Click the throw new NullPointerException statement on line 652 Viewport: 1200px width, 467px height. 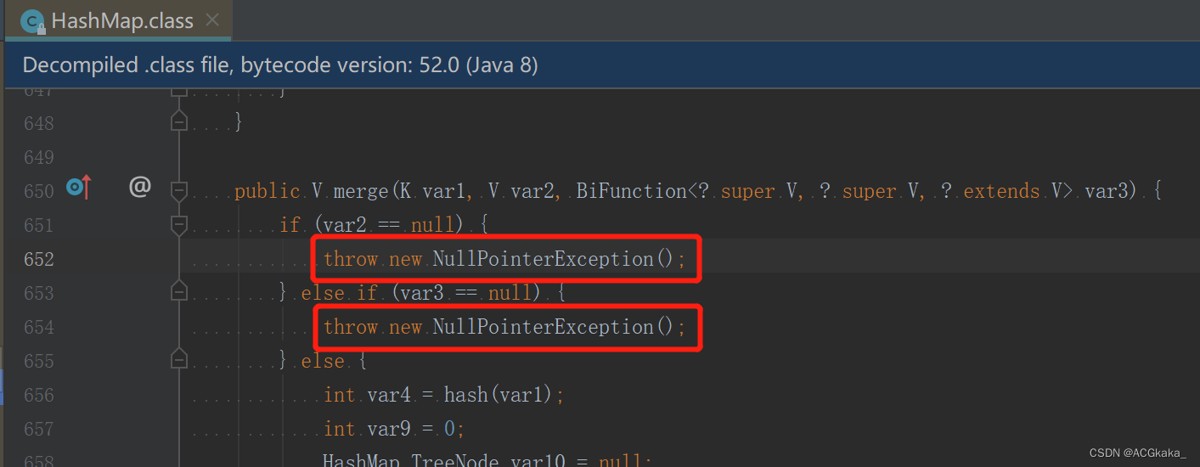tap(504, 259)
